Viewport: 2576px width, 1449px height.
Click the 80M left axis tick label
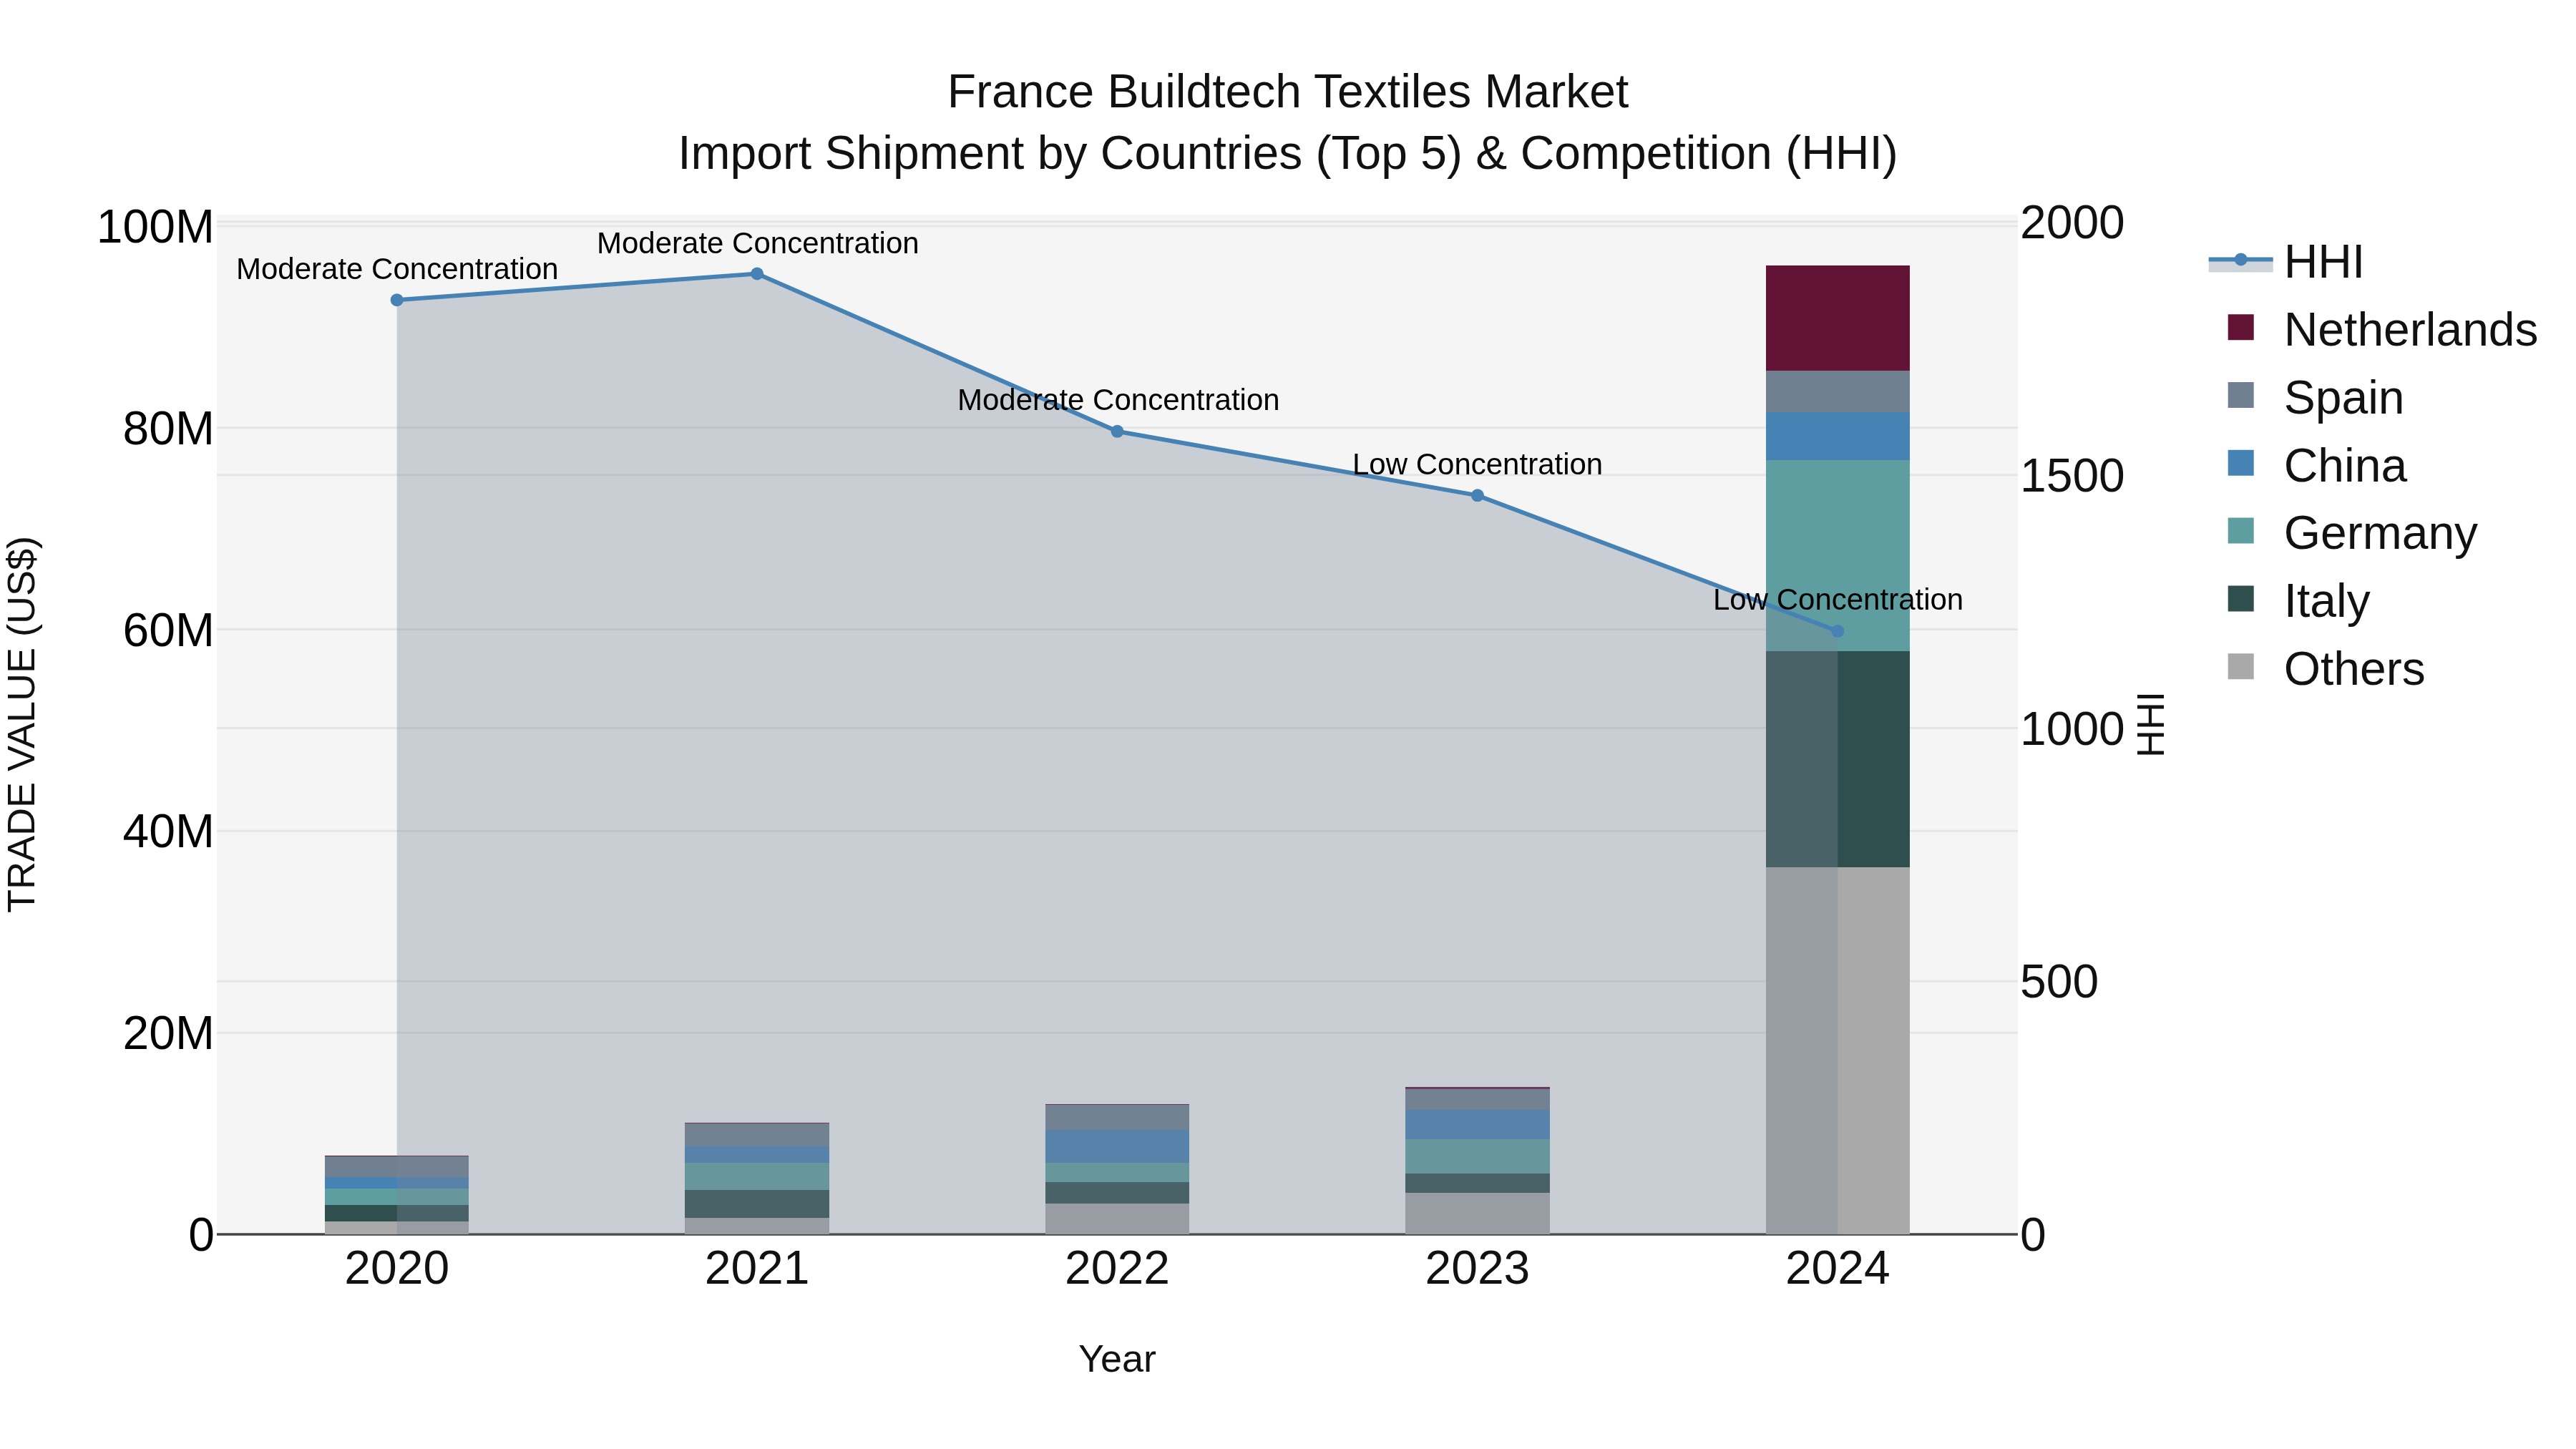pyautogui.click(x=168, y=429)
